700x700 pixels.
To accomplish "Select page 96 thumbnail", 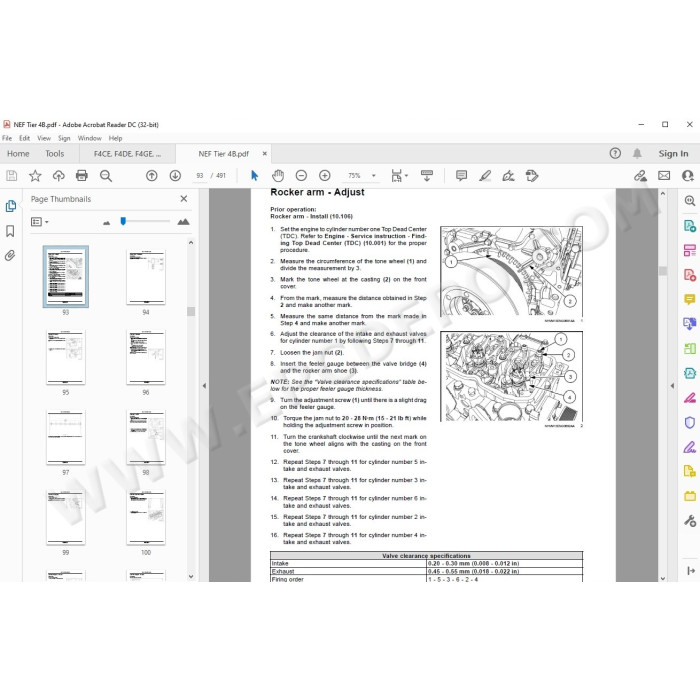I will point(146,357).
